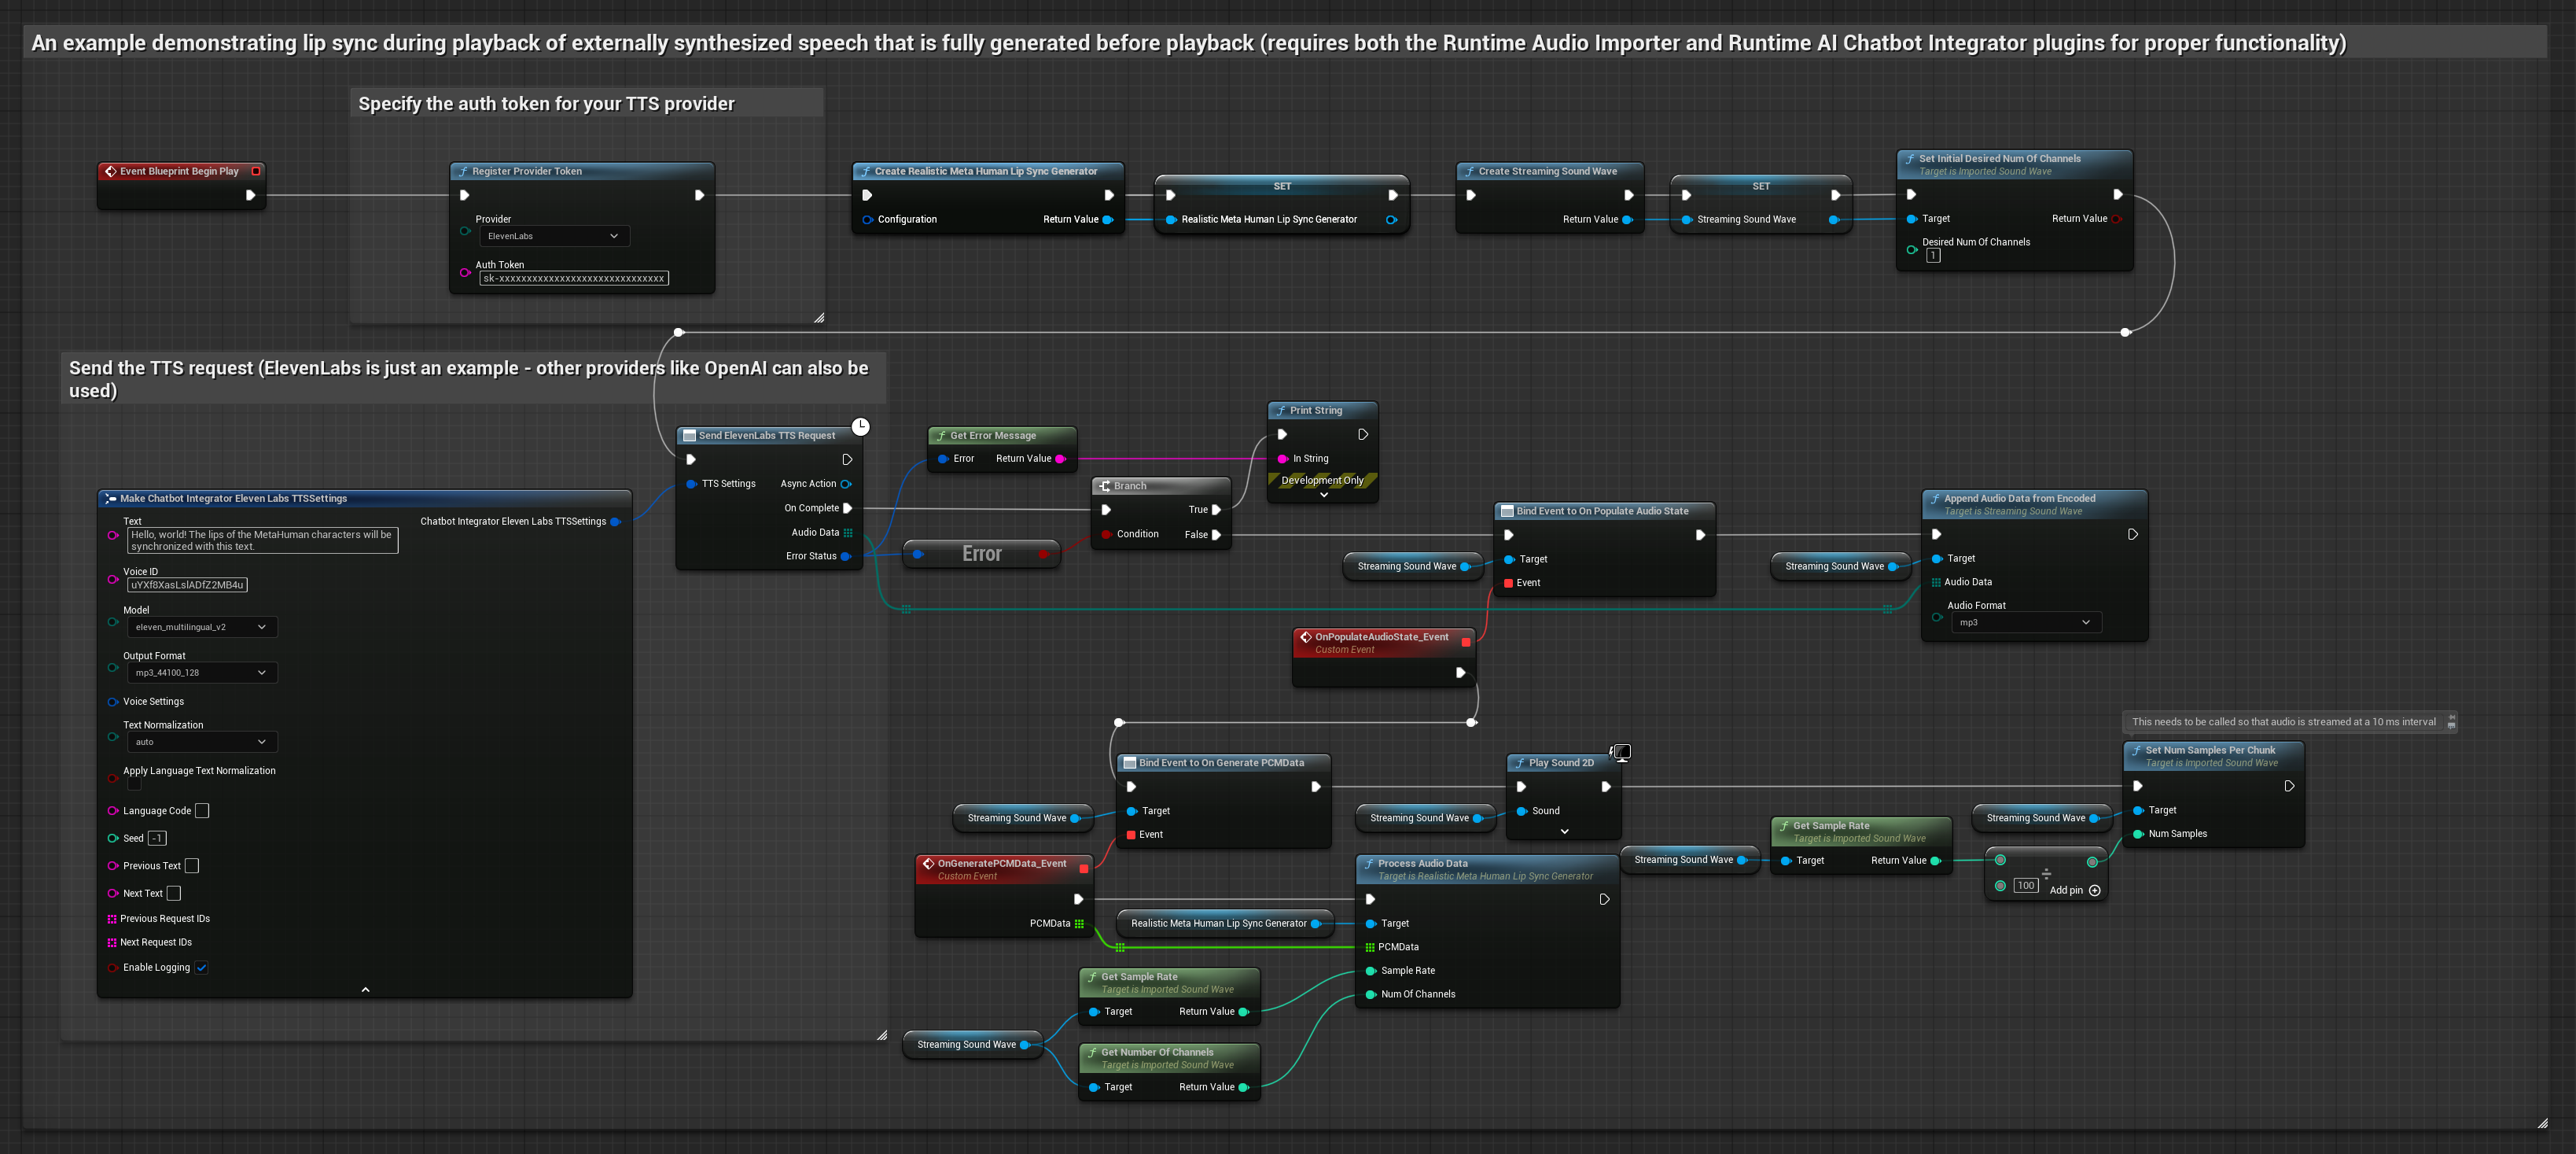
Task: Open the Provider ElevenLabs dropdown
Action: point(554,236)
